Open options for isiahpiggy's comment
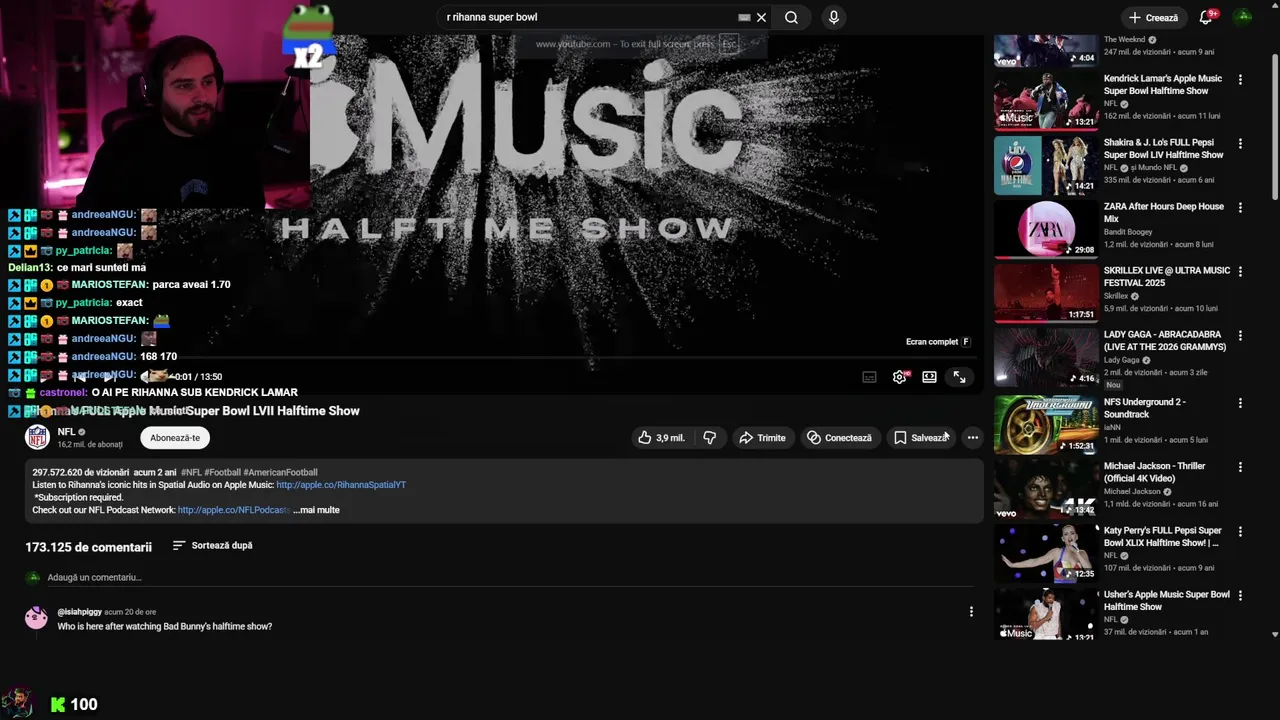 971,612
